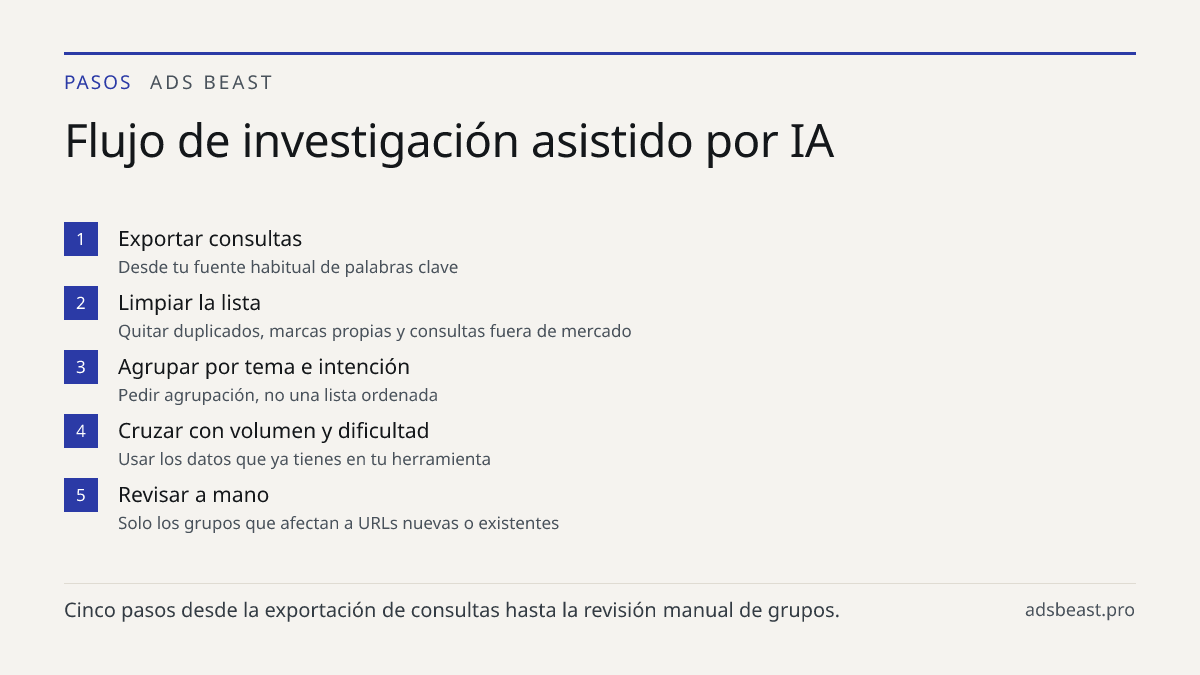Click the step number 4 badge

point(81,431)
